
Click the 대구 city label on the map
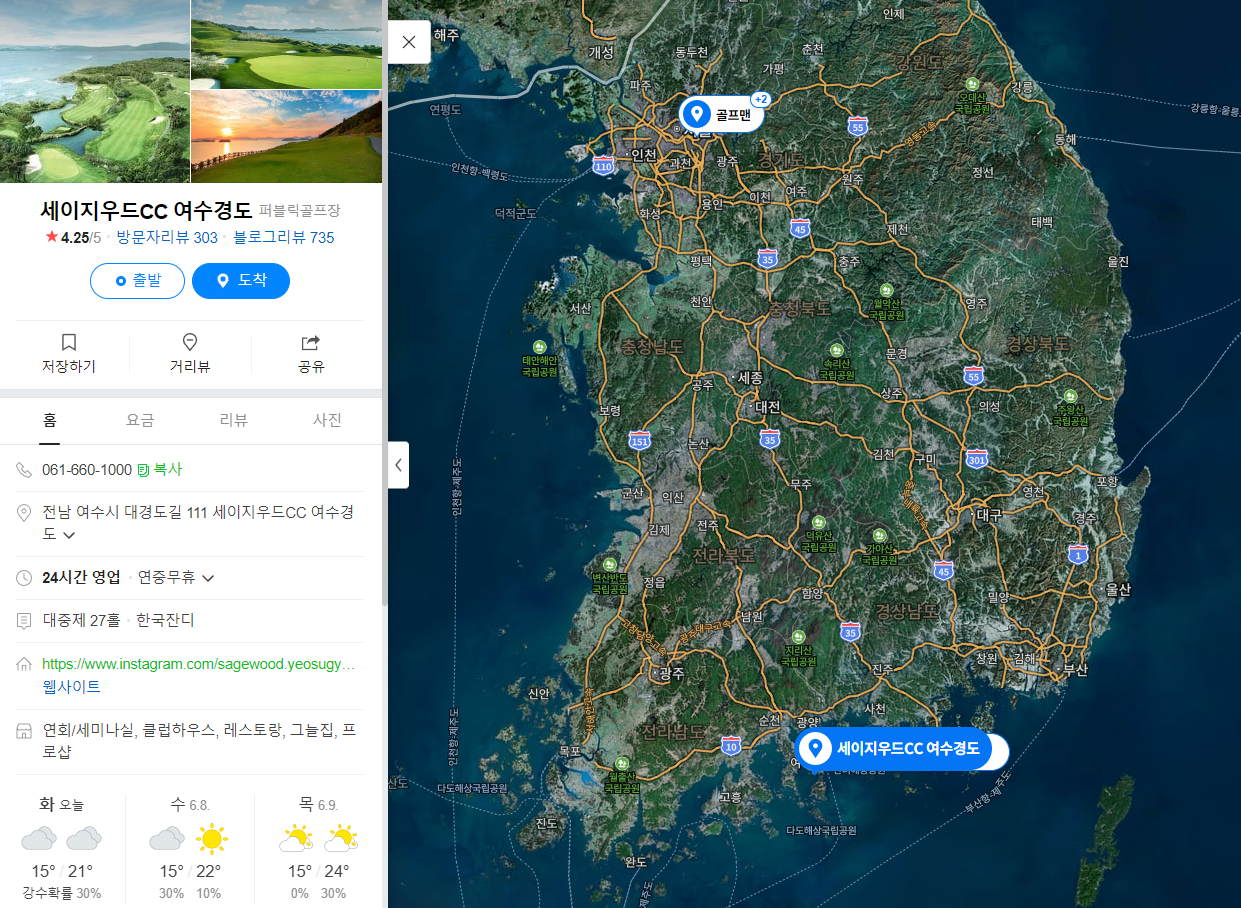[987, 515]
